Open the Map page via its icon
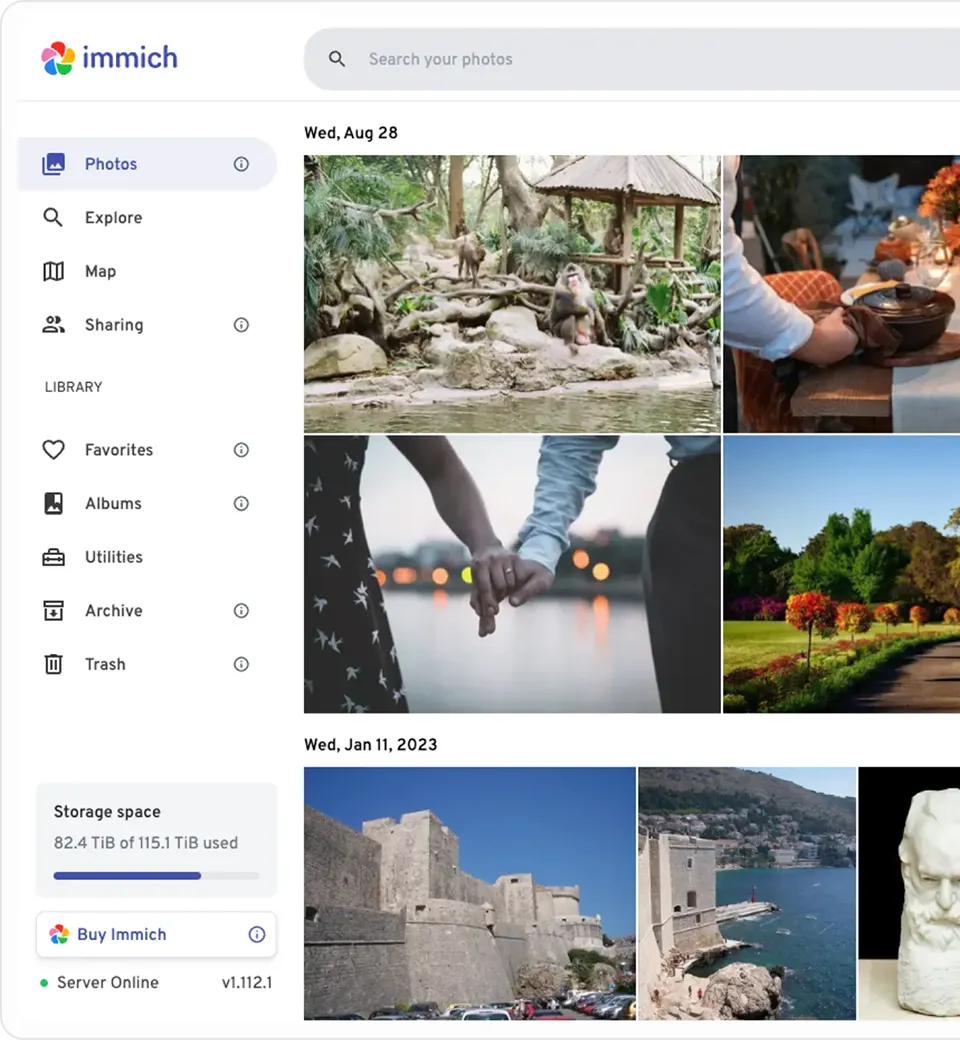The height and width of the screenshot is (1040, 960). click(x=53, y=271)
